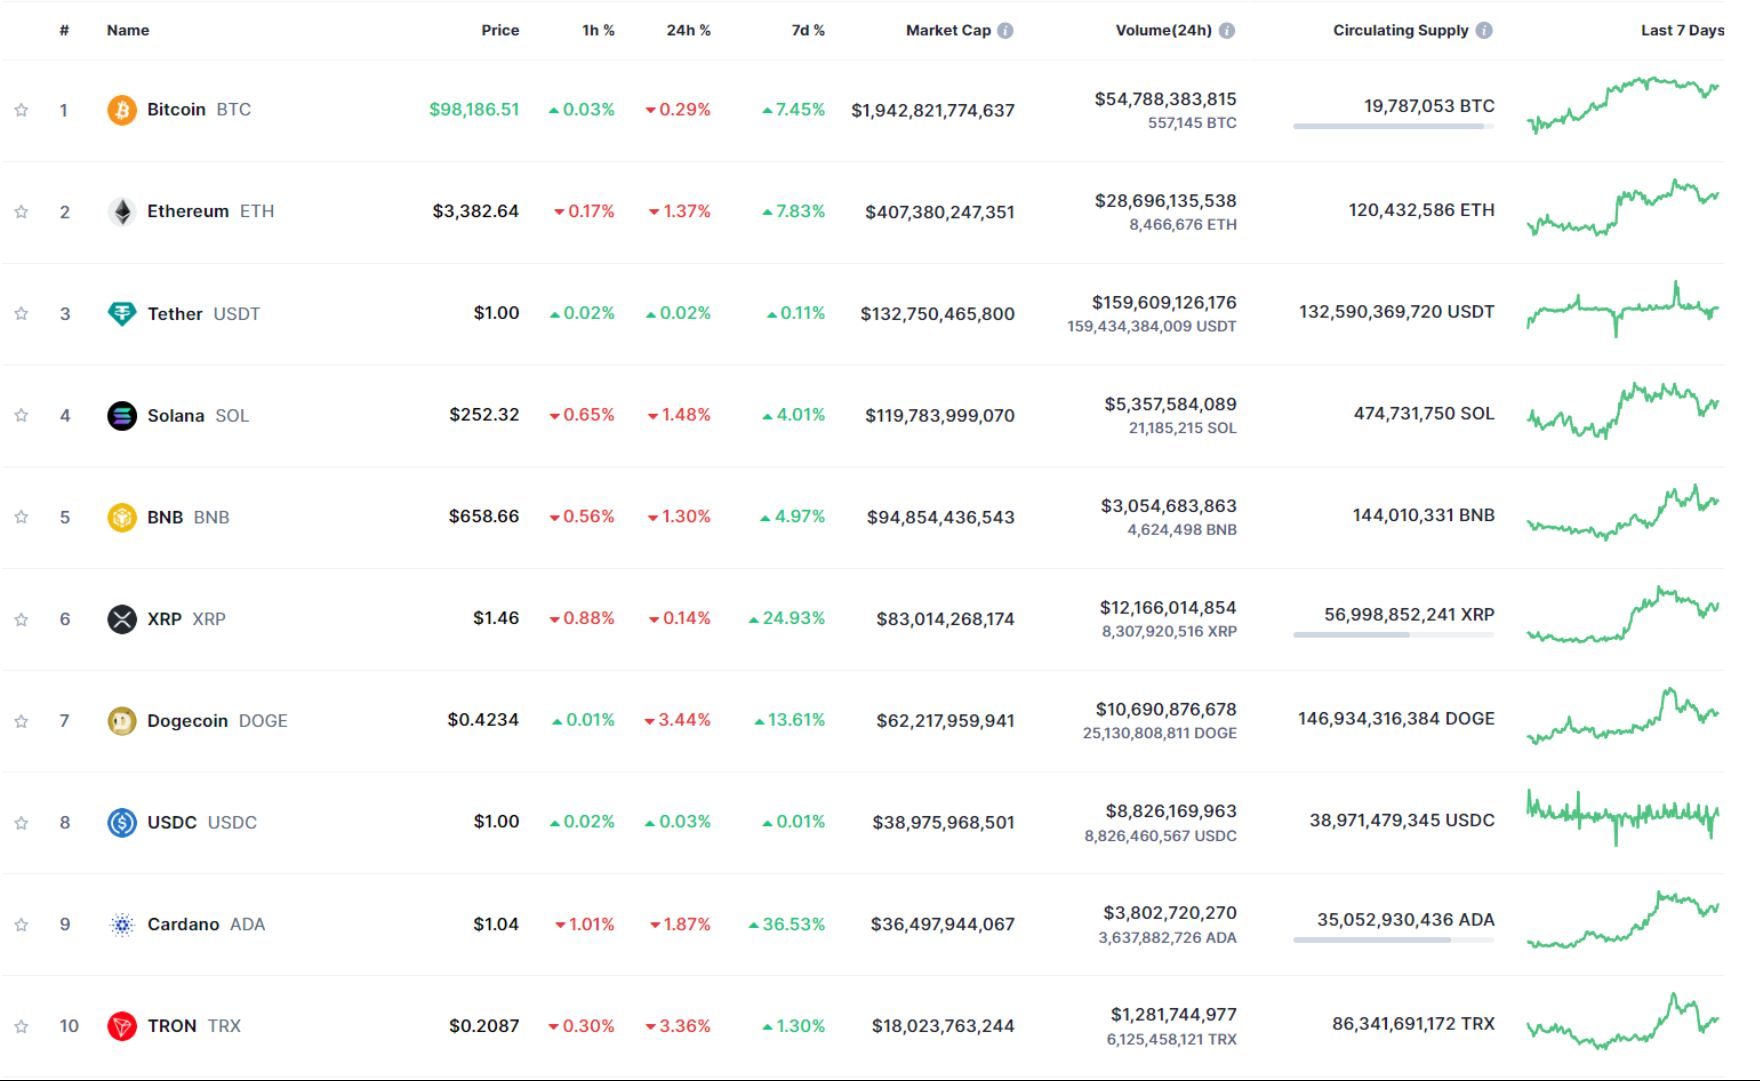Open the Market Cap info tooltip icon
The height and width of the screenshot is (1081, 1760).
pos(1005,29)
